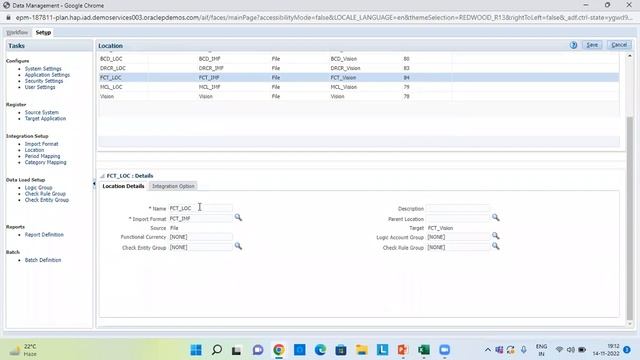Select the MCL_LOC row
The height and width of the screenshot is (360, 640).
tap(359, 87)
